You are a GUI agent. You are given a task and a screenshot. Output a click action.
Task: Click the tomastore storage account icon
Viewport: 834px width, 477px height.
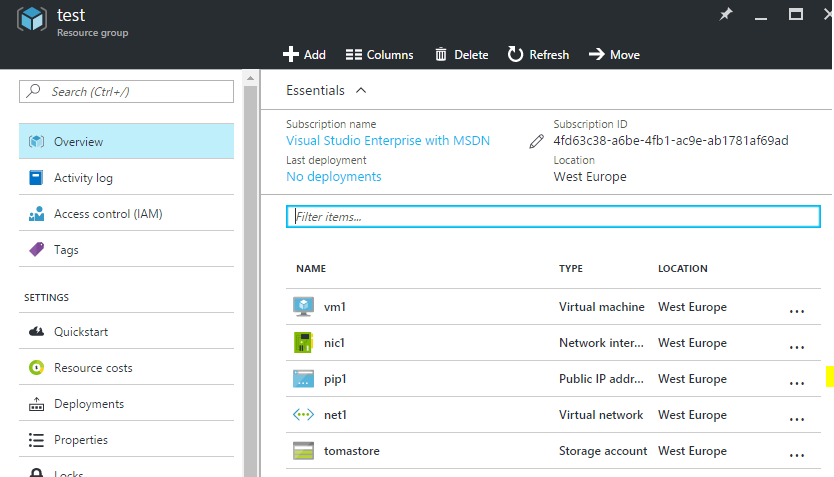[x=304, y=451]
